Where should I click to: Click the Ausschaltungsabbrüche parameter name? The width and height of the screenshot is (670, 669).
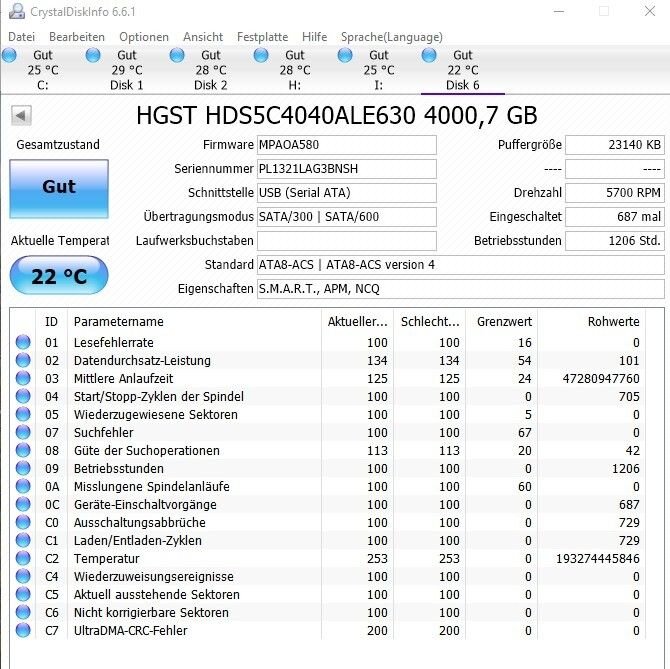pos(140,522)
